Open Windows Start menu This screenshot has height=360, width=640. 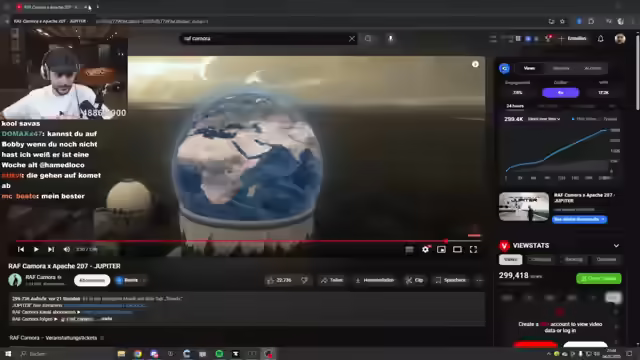click(x=8, y=354)
